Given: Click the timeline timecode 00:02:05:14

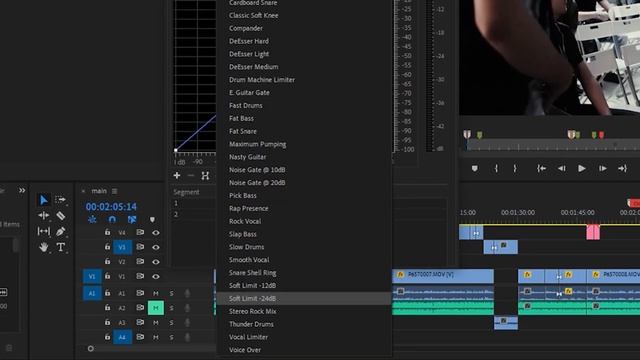Looking at the screenshot, I should [x=111, y=207].
